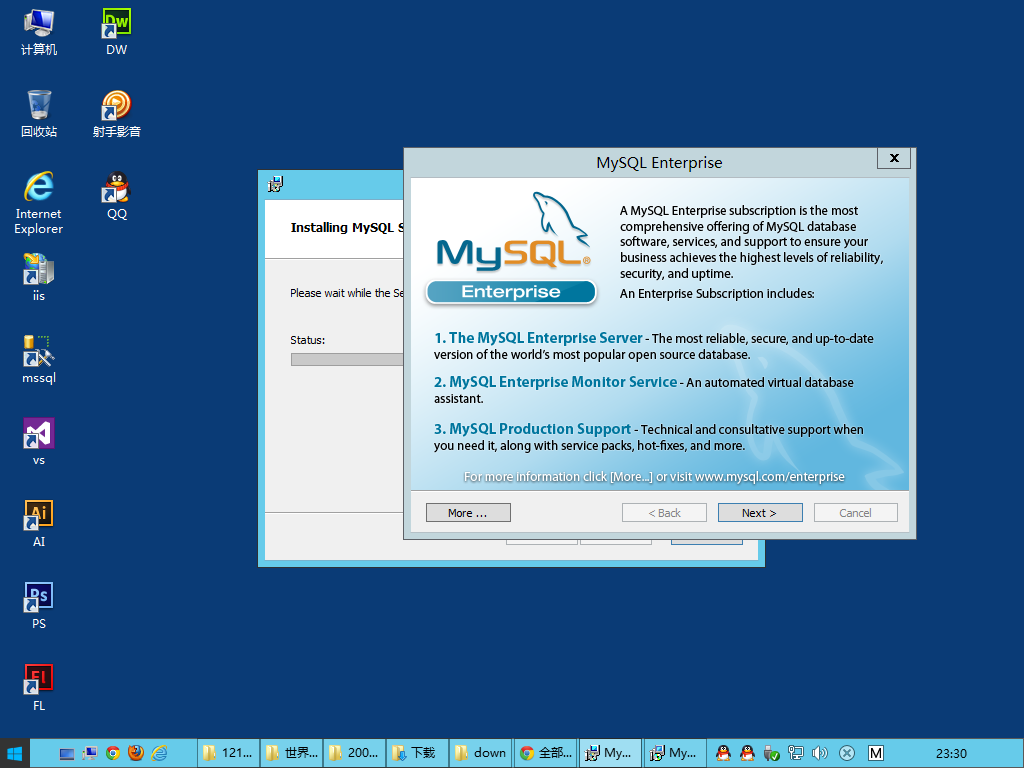The image size is (1024, 768).
Task: Launch the vs Visual Studio shortcut
Action: point(39,442)
